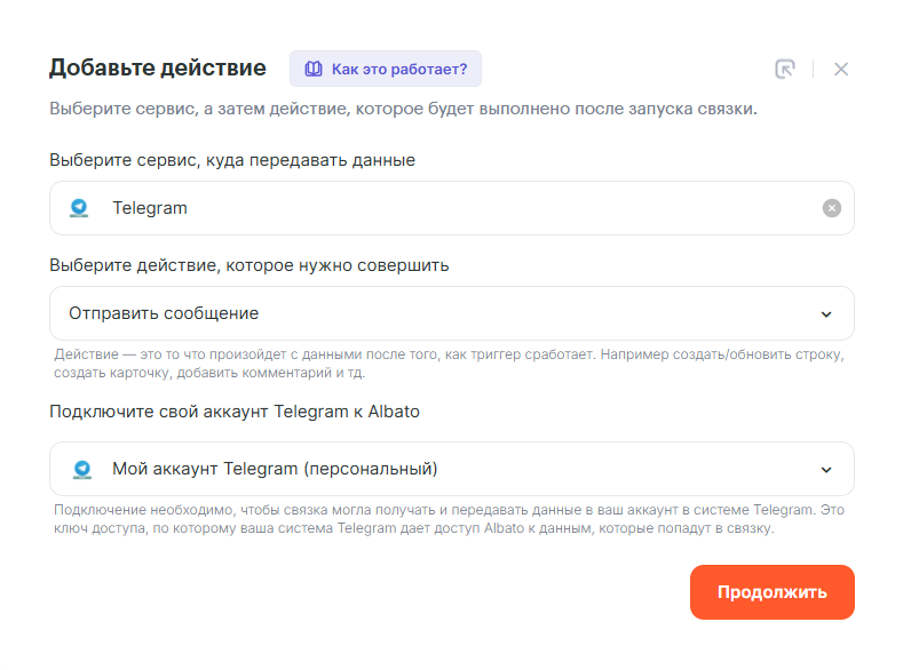
Task: Open the 'Мой аккаунт Telegram (персональный)' dropdown
Action: coord(451,469)
